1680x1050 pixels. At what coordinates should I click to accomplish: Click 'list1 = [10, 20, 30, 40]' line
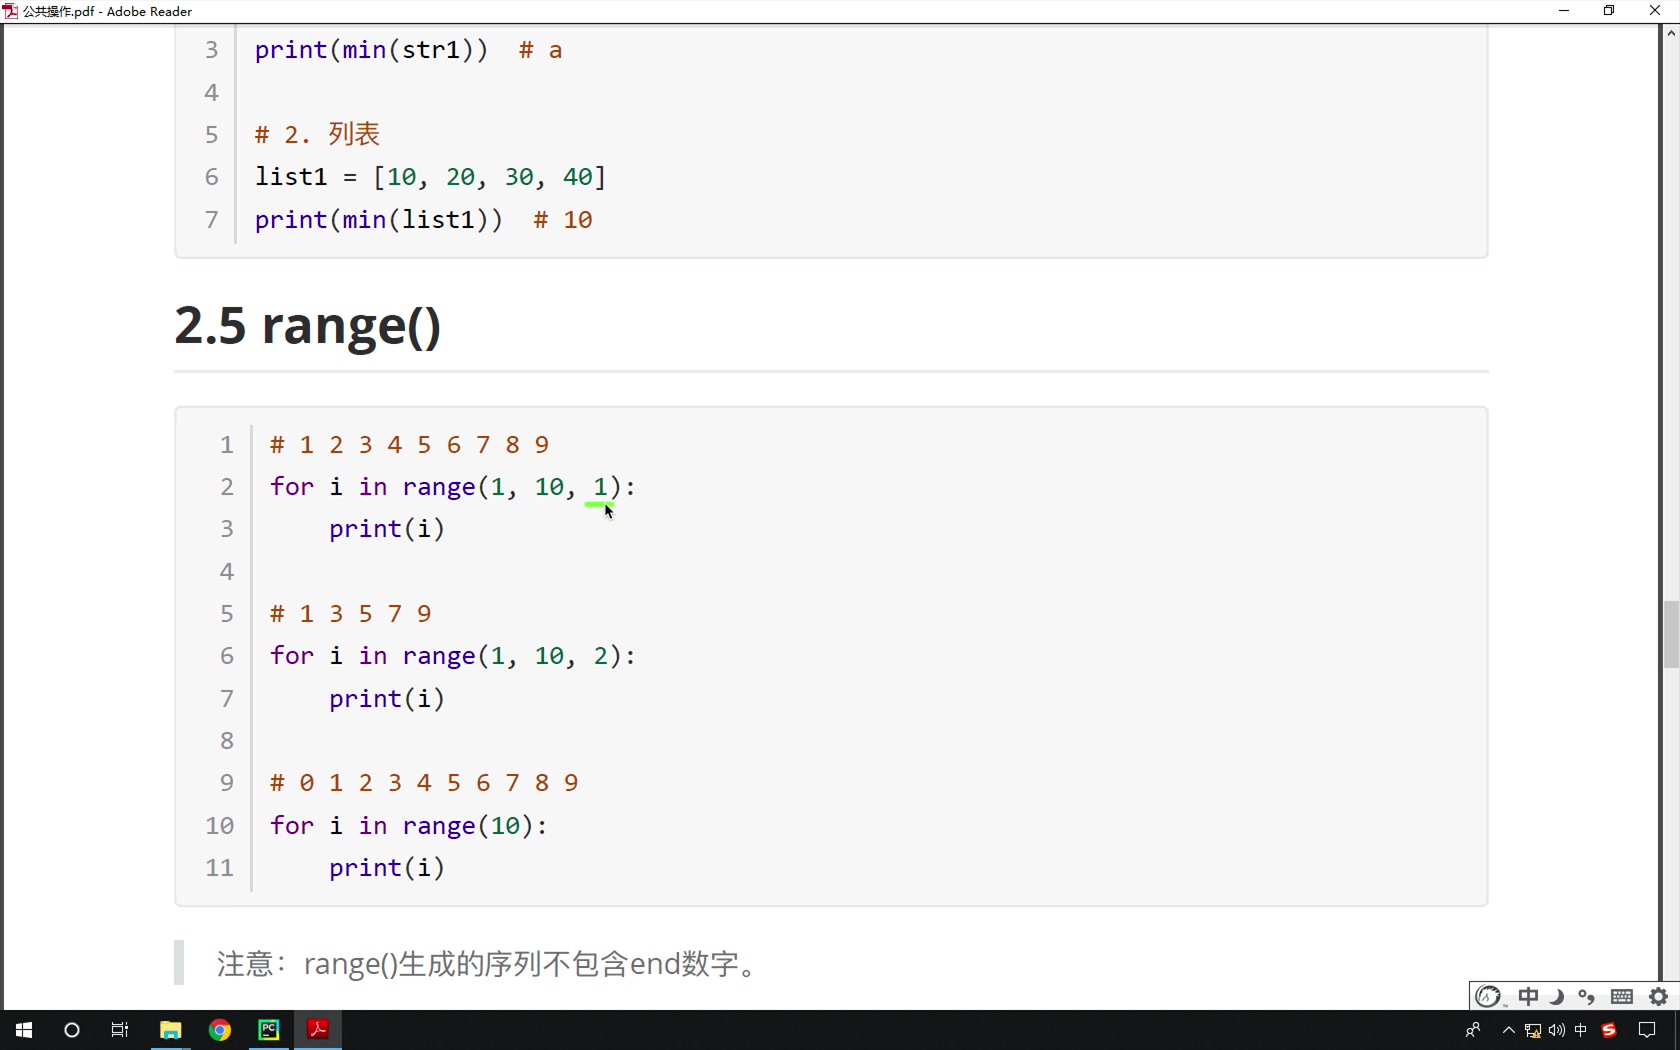(x=431, y=177)
